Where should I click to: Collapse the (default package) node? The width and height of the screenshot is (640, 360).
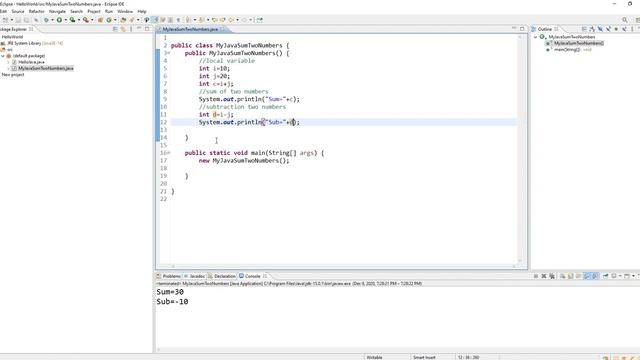coord(3,56)
